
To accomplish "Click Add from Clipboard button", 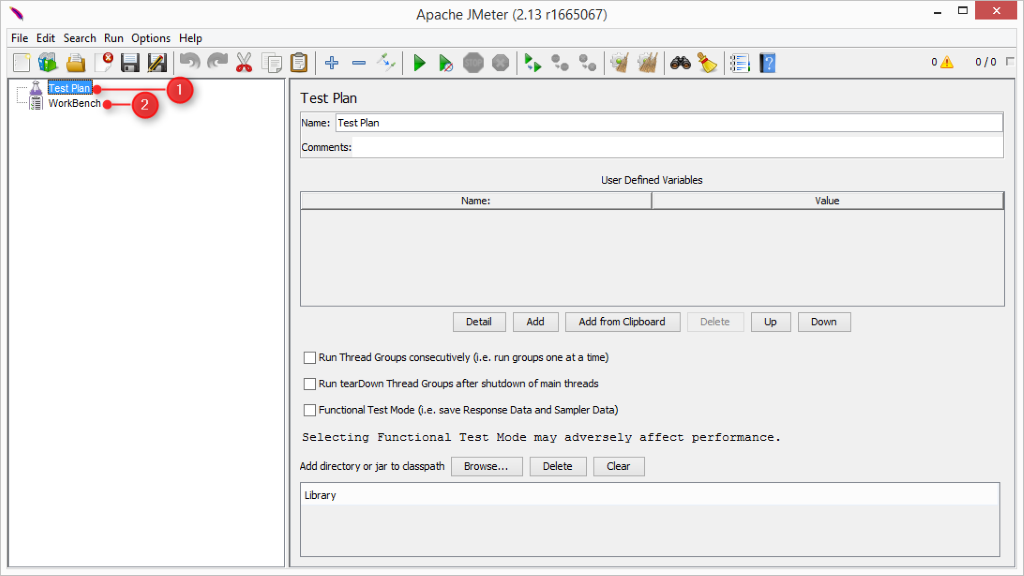I will point(622,322).
